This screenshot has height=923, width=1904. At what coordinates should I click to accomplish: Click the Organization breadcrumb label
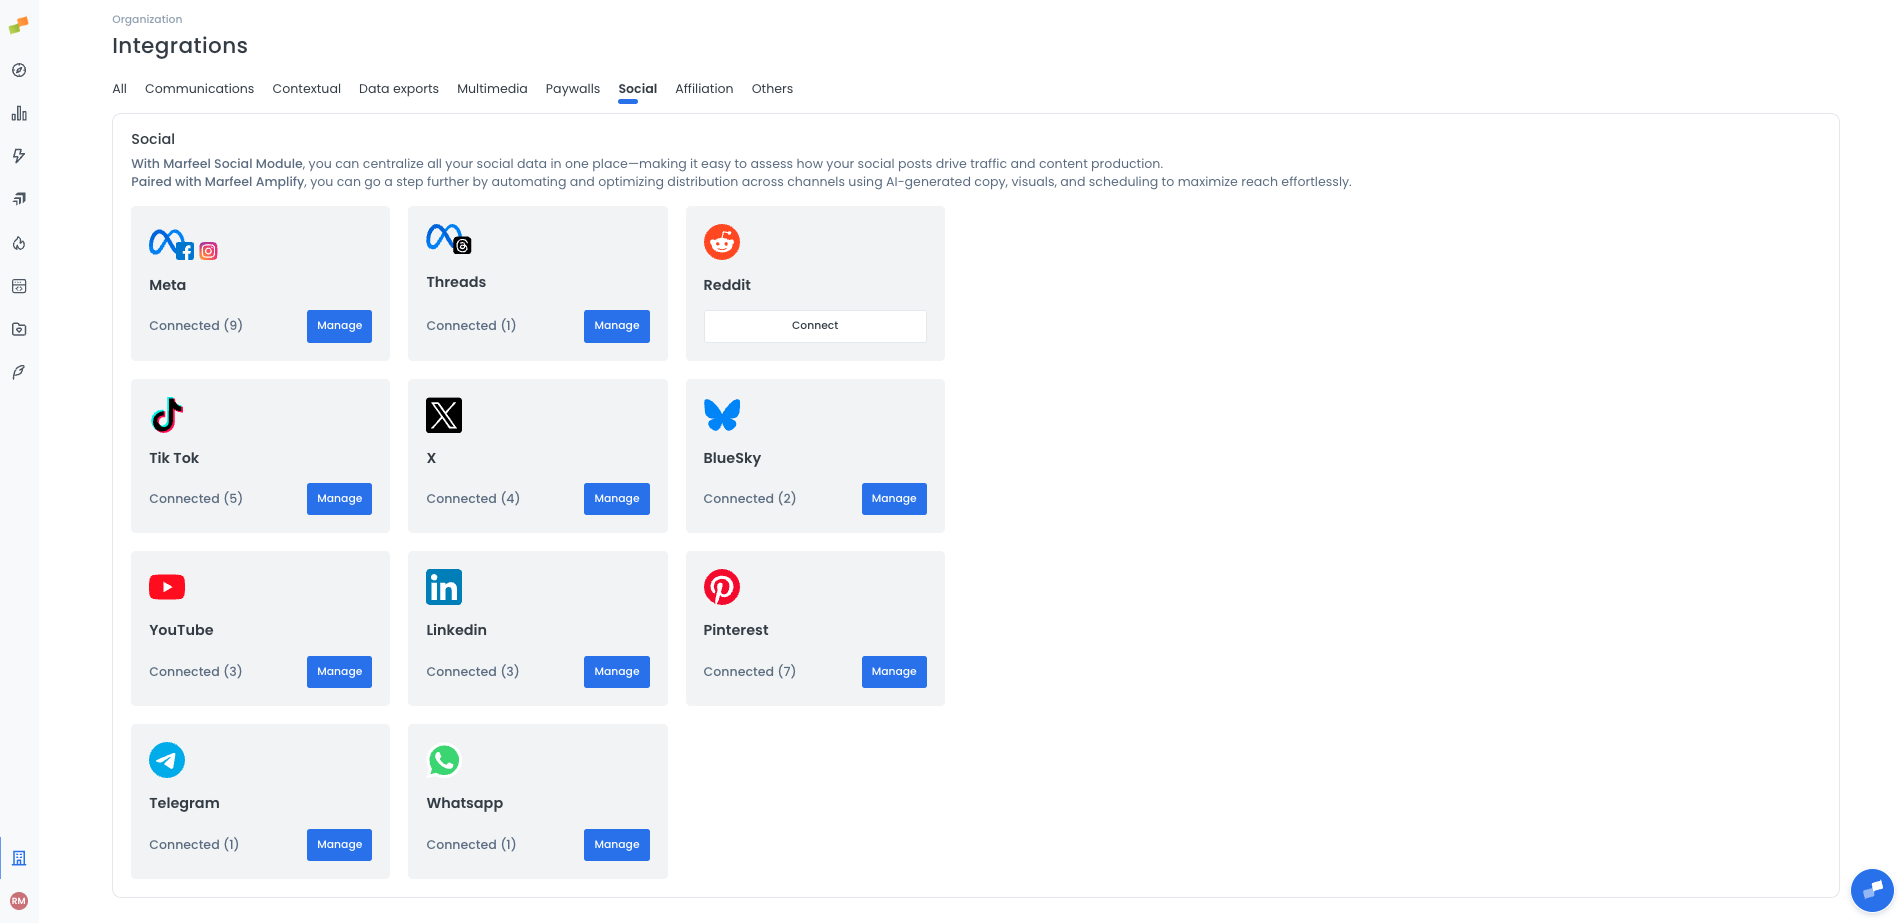(x=147, y=19)
